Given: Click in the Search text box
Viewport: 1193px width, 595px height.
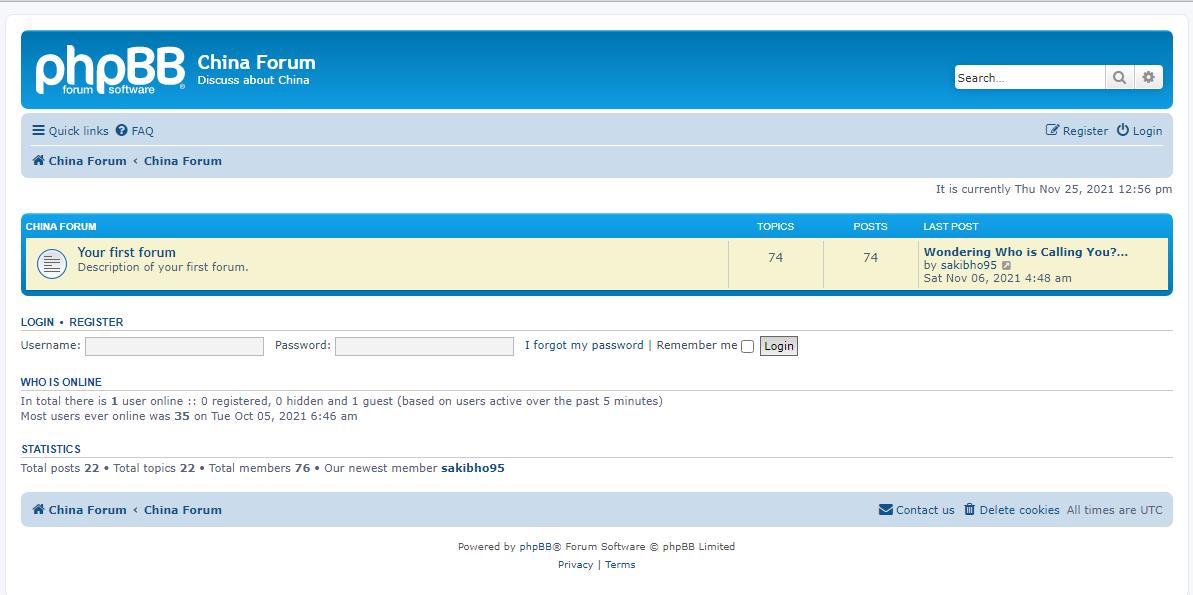Looking at the screenshot, I should click(1029, 78).
